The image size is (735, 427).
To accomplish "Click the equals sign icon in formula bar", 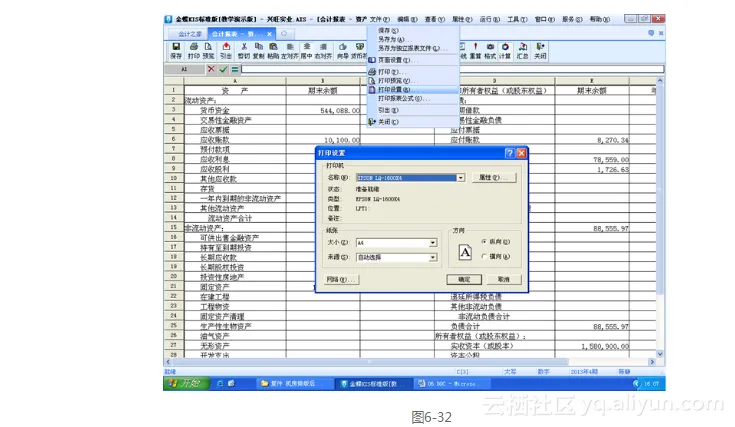I will [x=234, y=69].
